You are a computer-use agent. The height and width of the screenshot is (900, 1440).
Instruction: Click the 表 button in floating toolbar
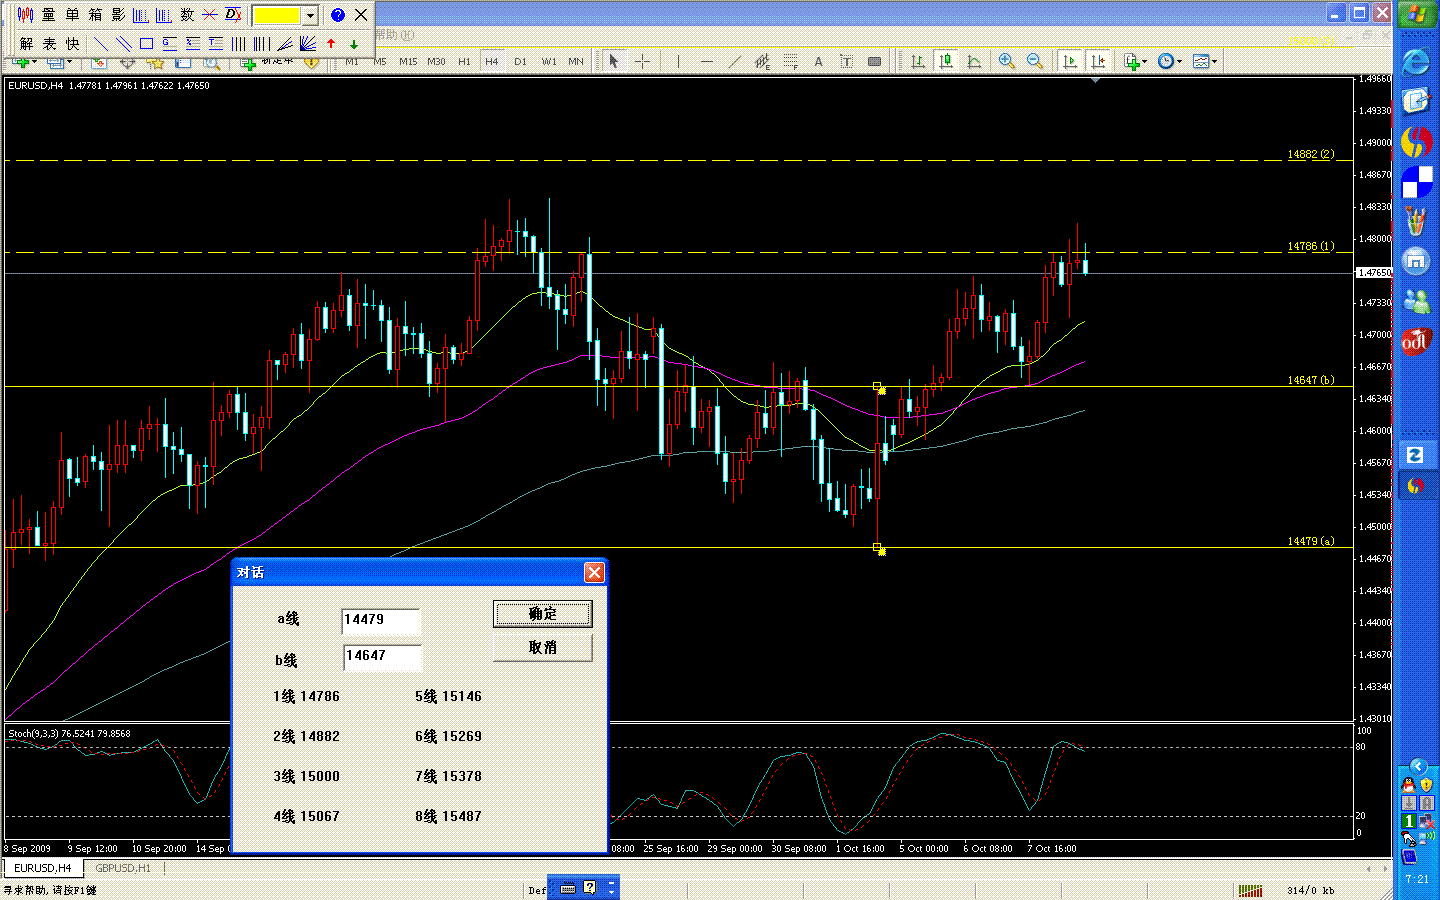tap(49, 44)
